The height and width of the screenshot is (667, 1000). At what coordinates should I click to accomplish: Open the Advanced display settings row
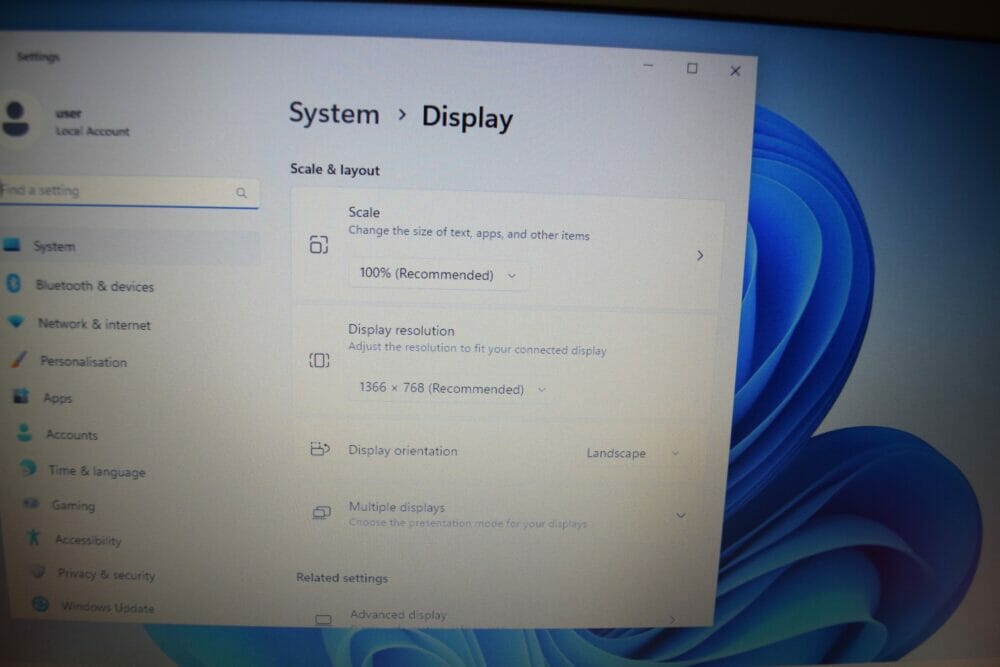pos(499,616)
